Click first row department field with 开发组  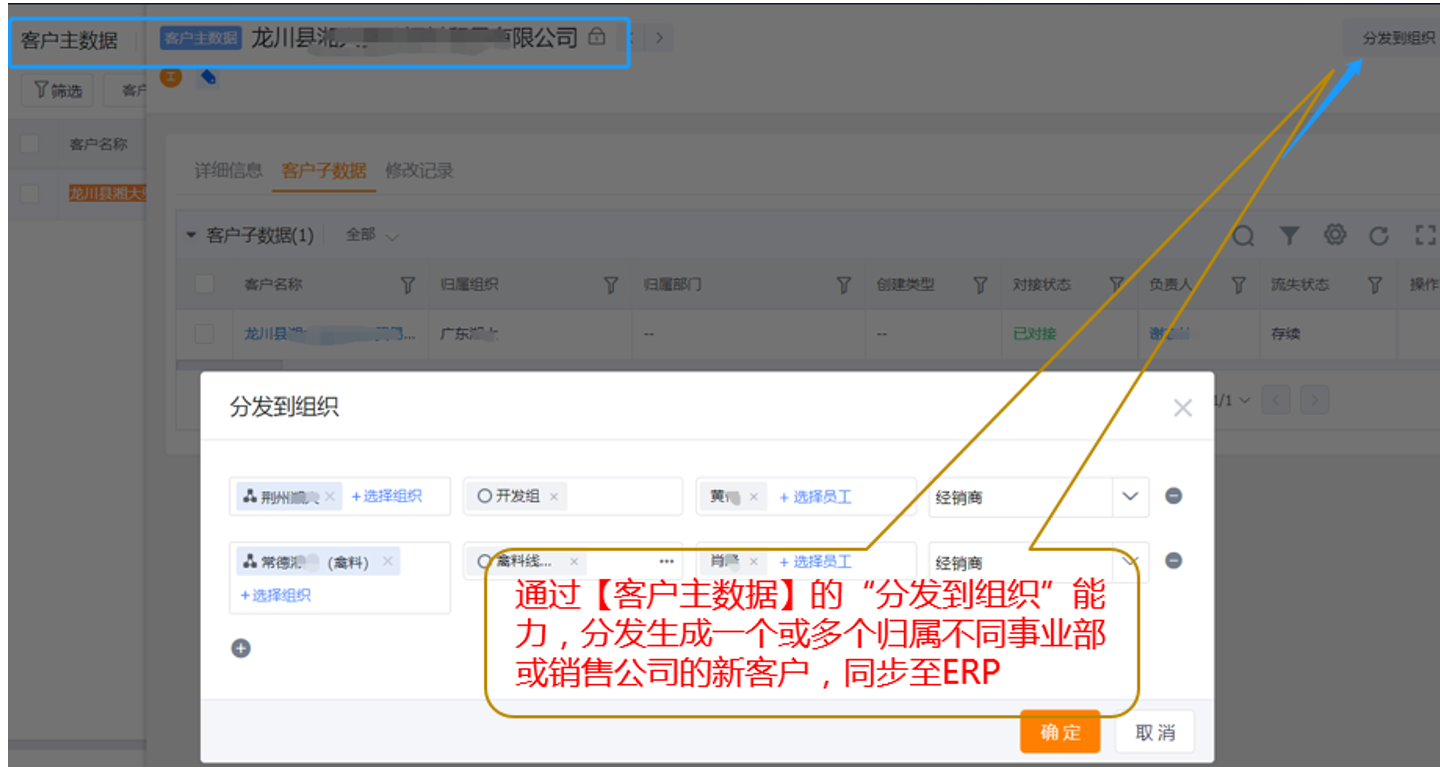click(x=573, y=496)
